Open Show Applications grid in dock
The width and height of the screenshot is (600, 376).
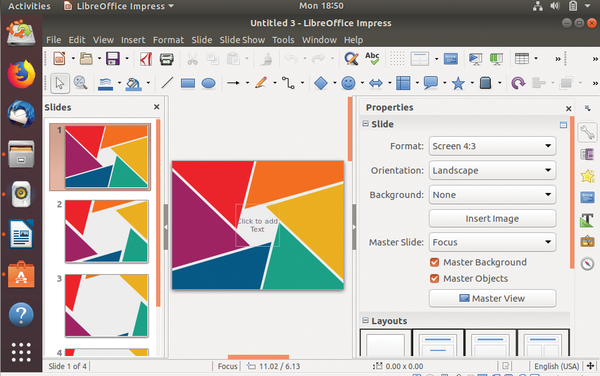[21, 352]
